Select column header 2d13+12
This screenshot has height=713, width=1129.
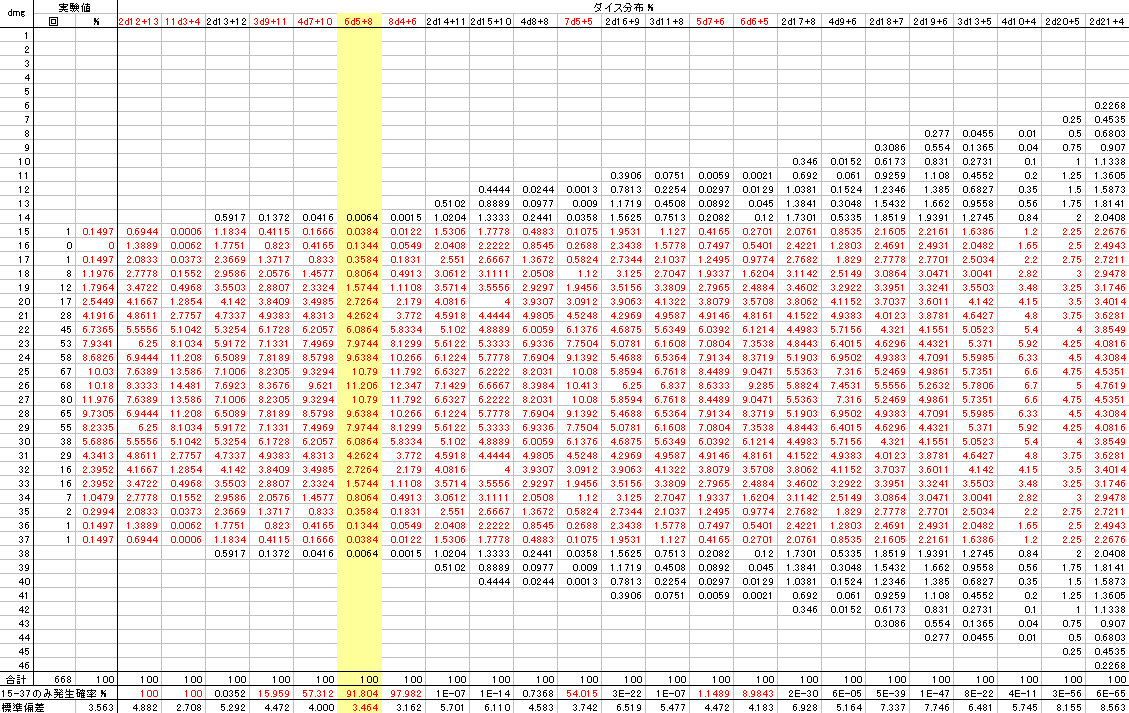pos(228,22)
